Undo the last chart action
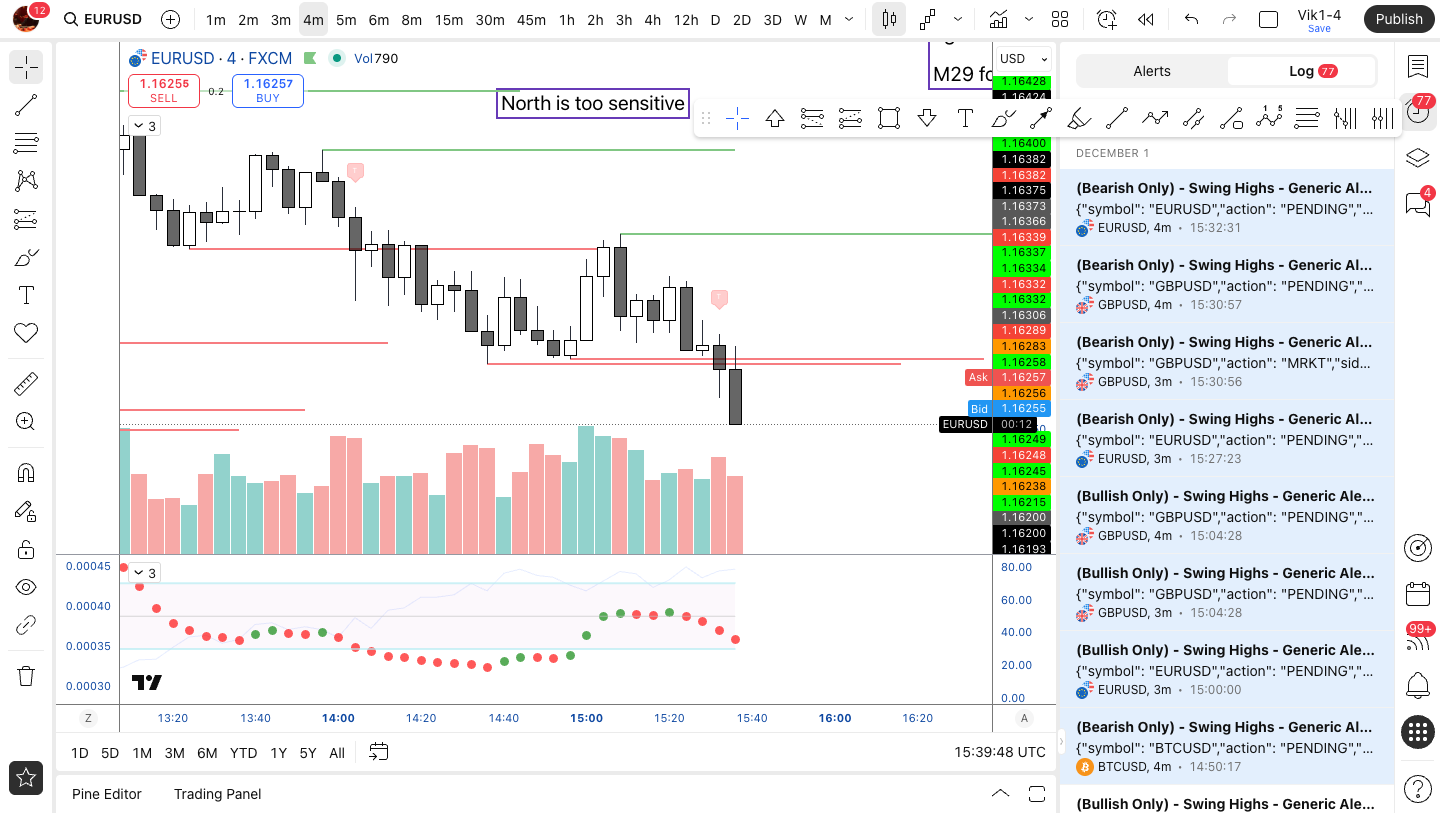1440x813 pixels. (x=1191, y=19)
